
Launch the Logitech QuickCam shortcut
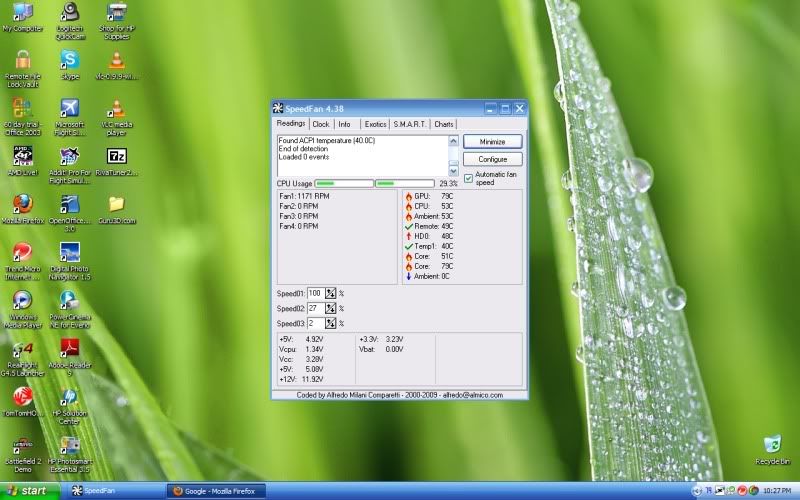[70, 21]
